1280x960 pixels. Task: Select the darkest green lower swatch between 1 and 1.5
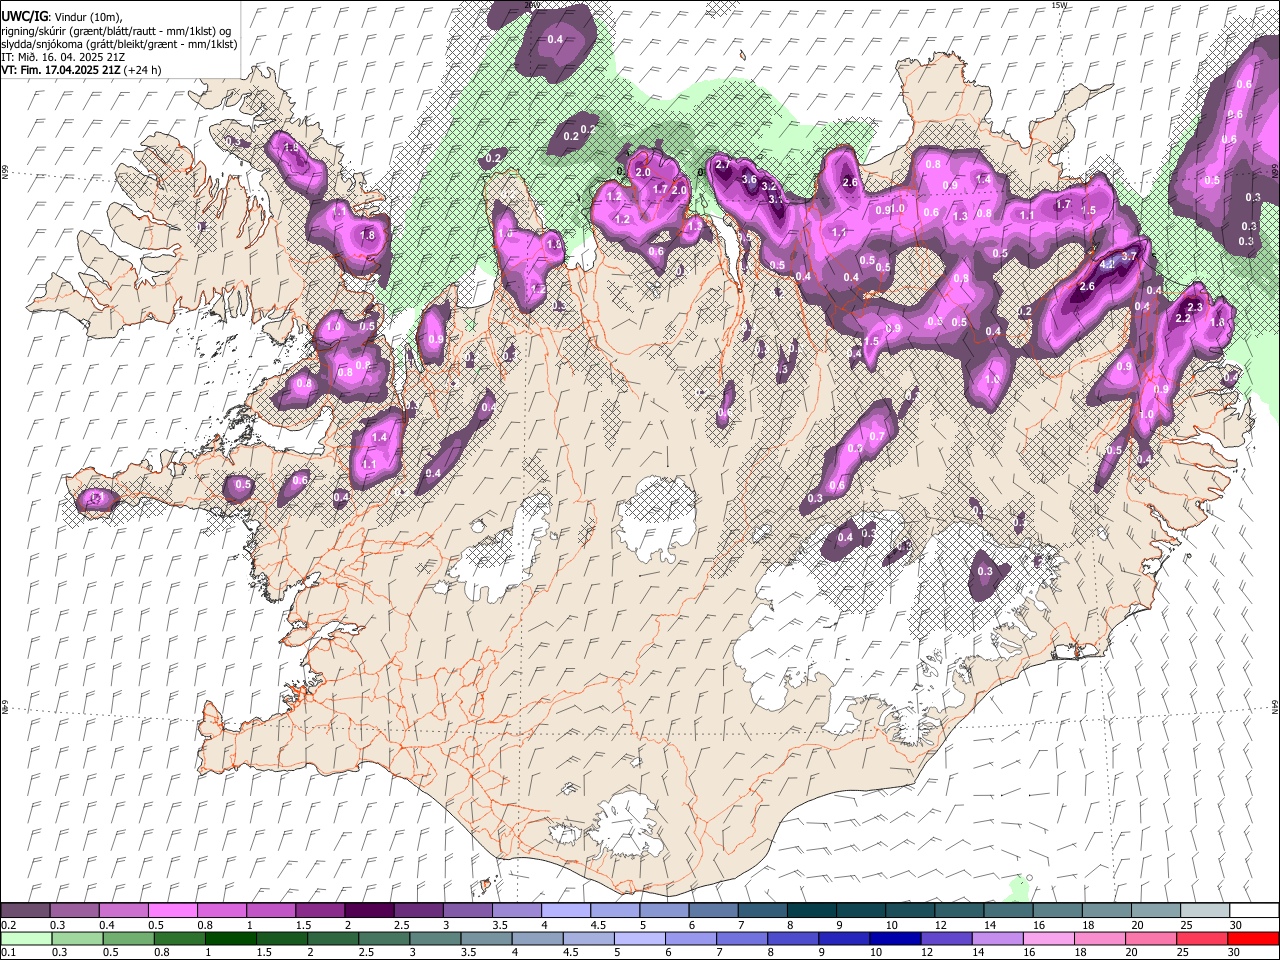[231, 938]
